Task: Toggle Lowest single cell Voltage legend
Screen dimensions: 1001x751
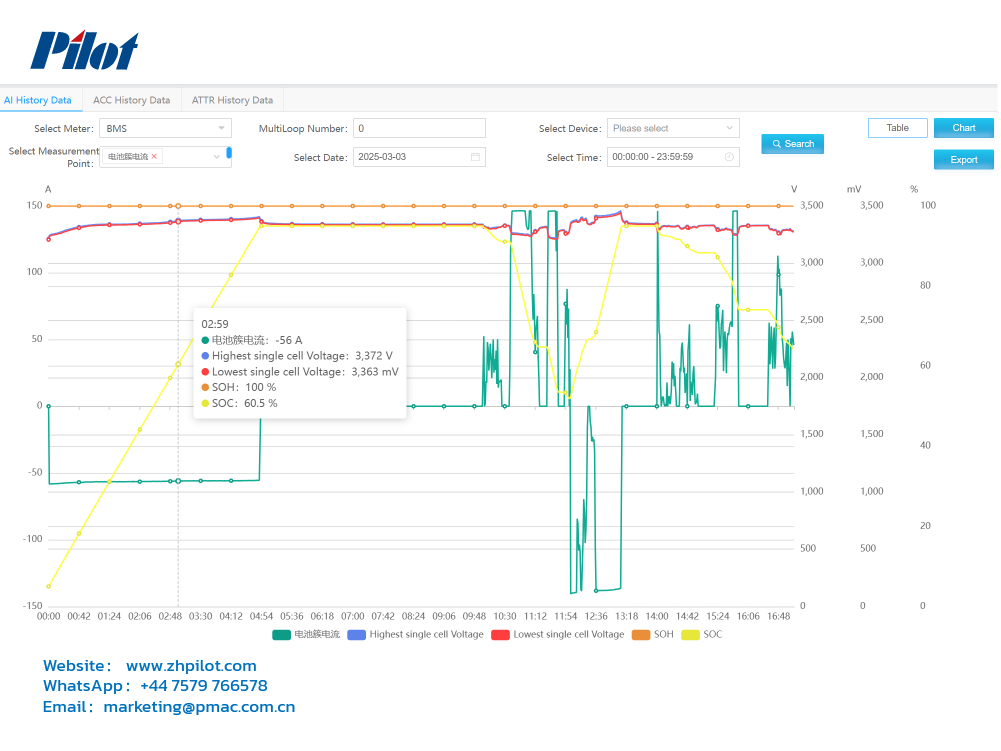Action: tap(558, 635)
